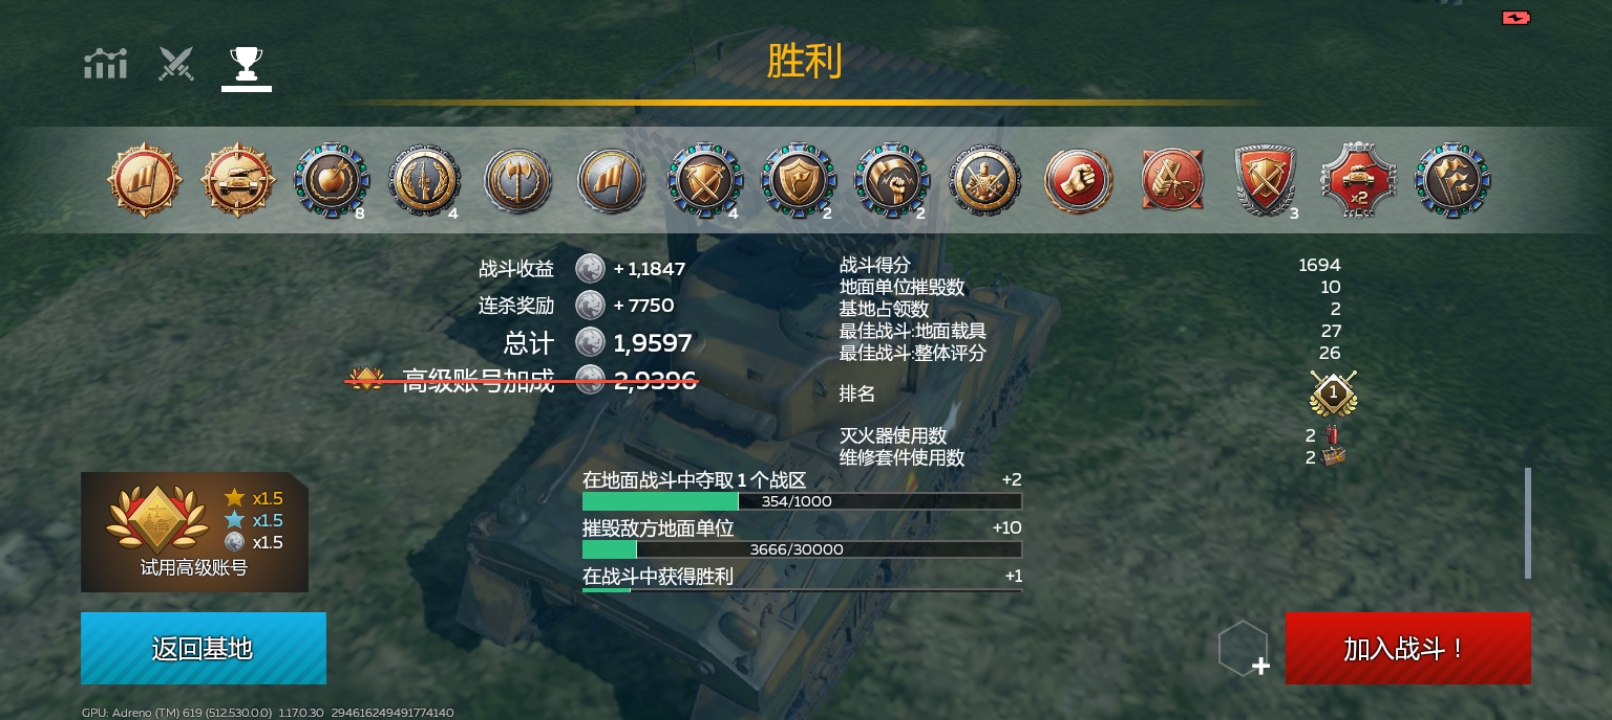The height and width of the screenshot is (720, 1612).
Task: Click the vertical scrollbar beside results
Action: click(1528, 523)
